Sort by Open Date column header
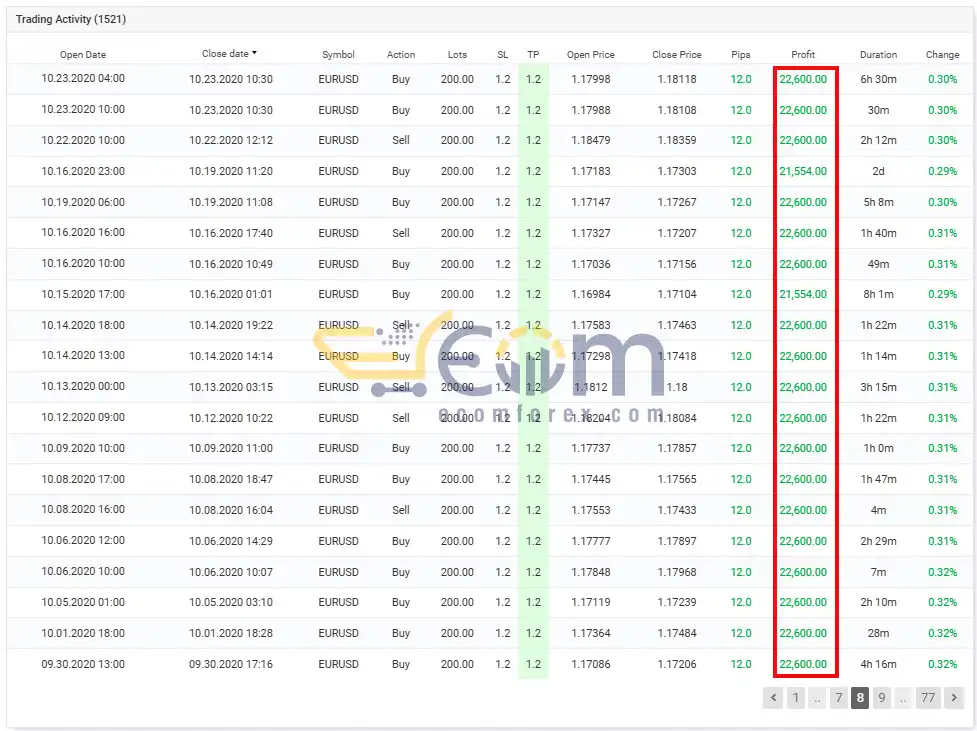Screen dimensions: 977x731 [x=83, y=54]
